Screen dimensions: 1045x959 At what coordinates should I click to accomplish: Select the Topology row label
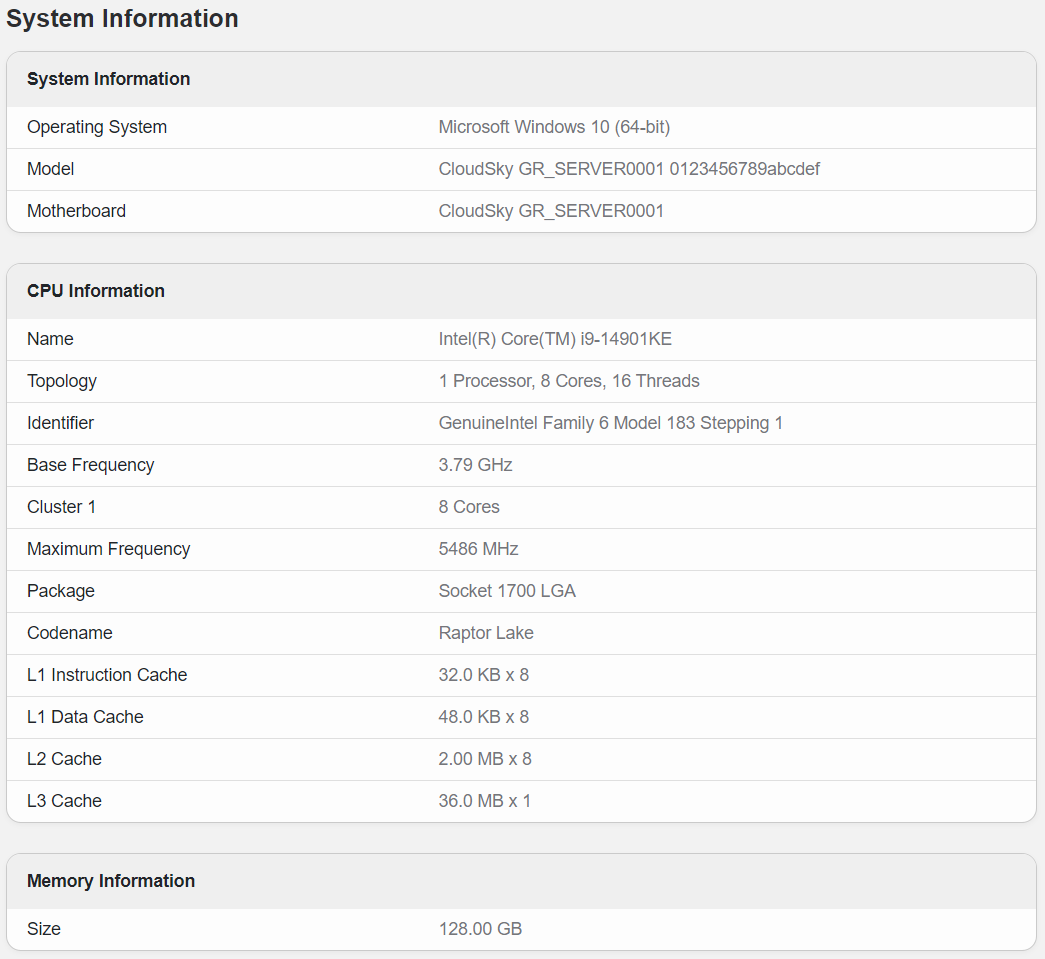point(62,381)
